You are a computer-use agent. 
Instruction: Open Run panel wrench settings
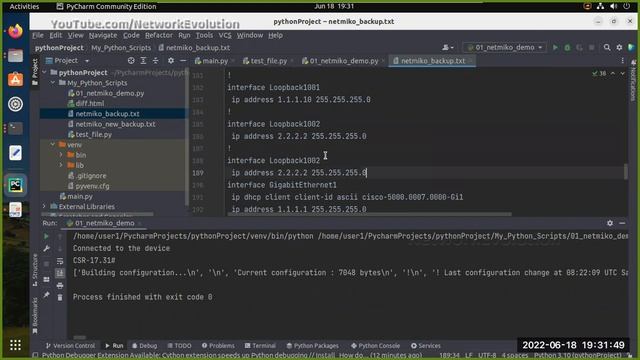point(46,249)
